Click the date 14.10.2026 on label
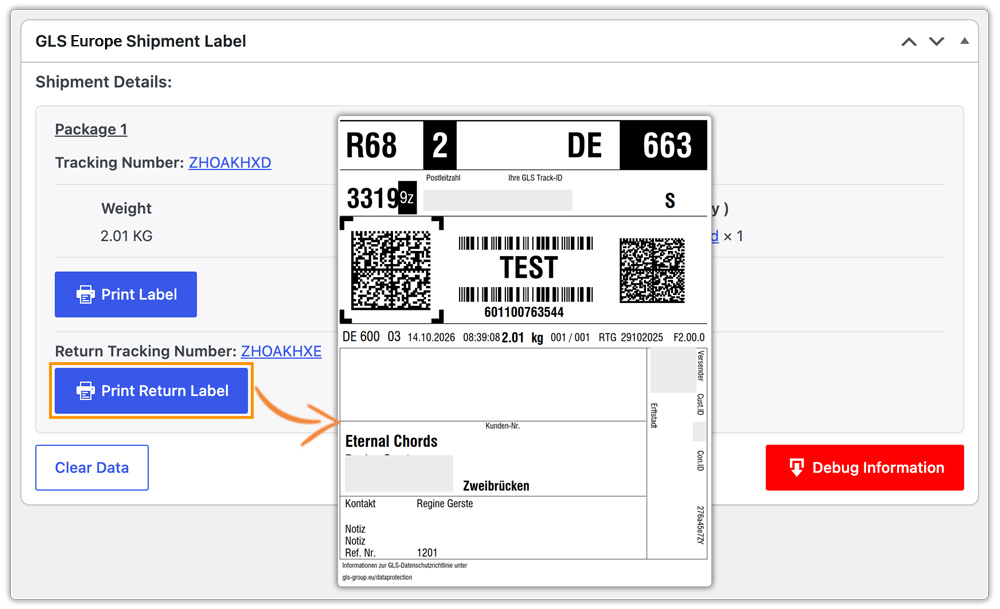Image resolution: width=1000 pixels, height=609 pixels. tap(431, 337)
